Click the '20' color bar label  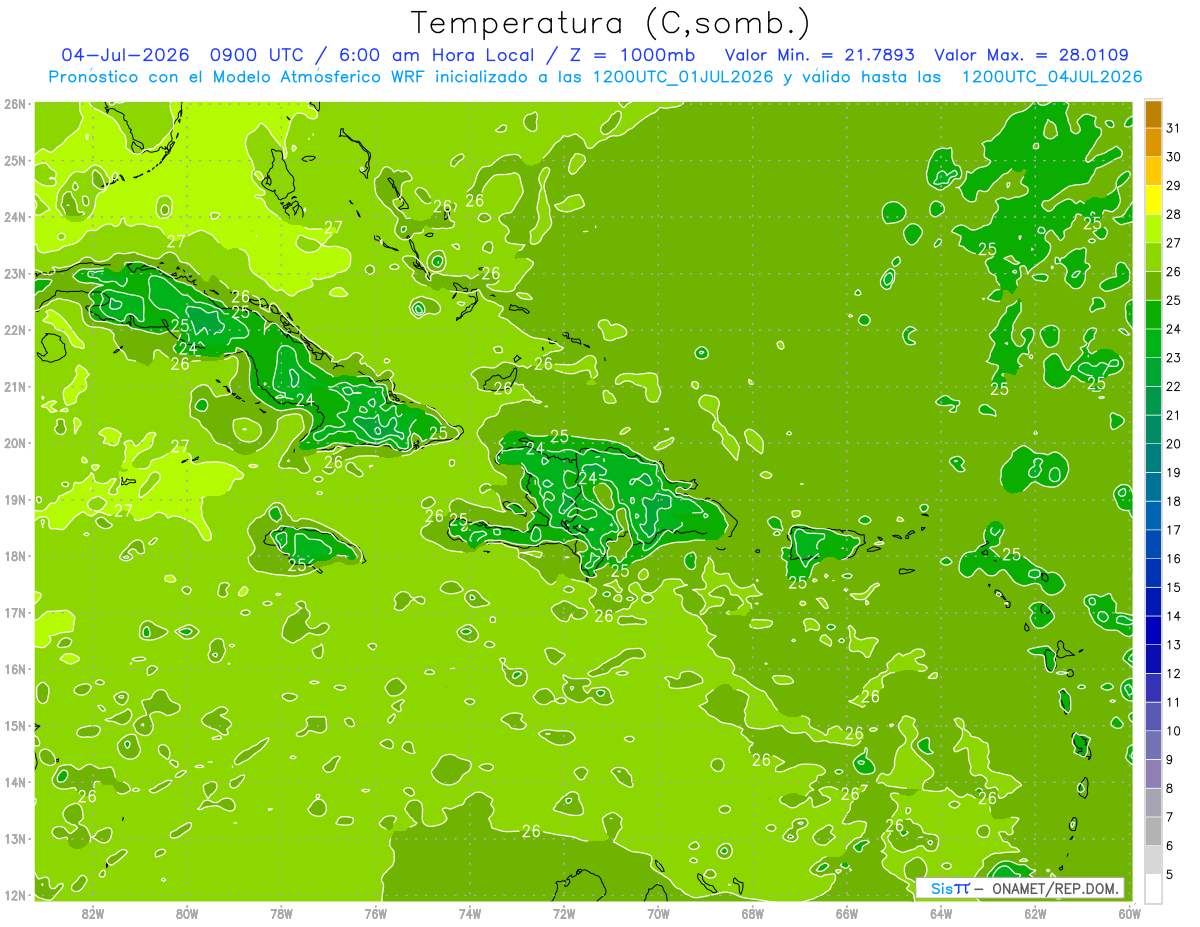pyautogui.click(x=1173, y=444)
